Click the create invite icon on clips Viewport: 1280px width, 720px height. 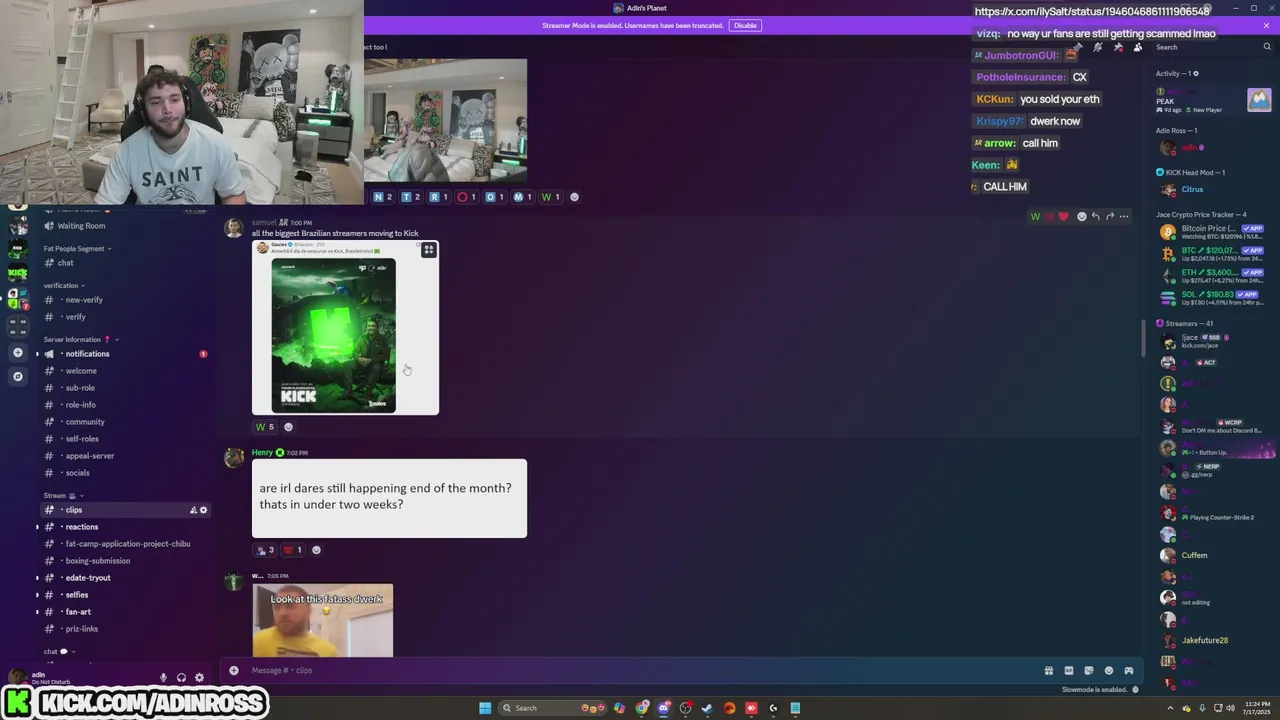193,510
